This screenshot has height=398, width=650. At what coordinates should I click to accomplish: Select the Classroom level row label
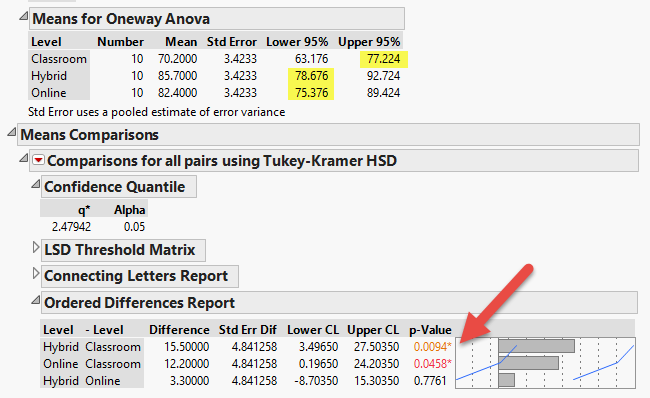59,59
